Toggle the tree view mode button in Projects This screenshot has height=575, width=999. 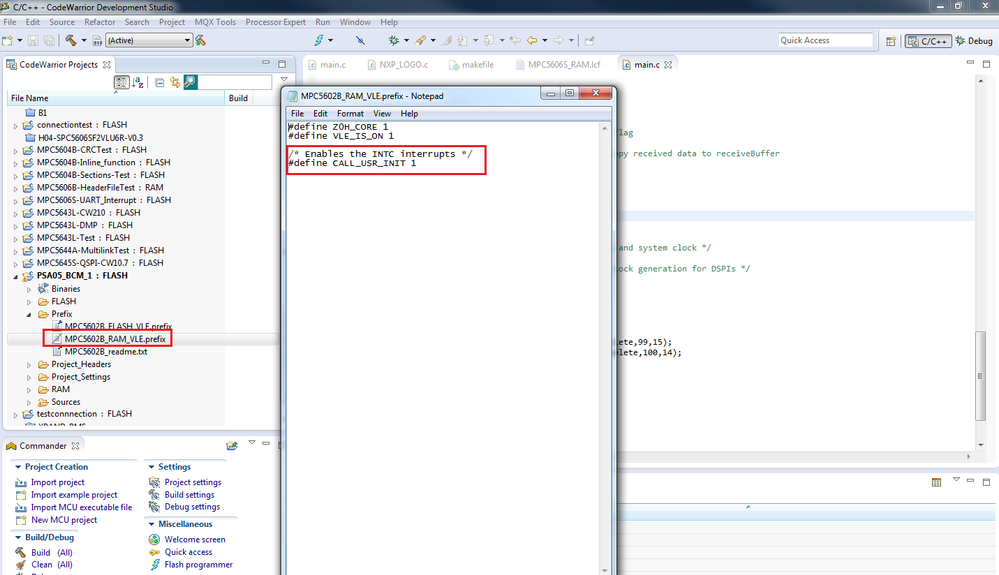pos(121,82)
